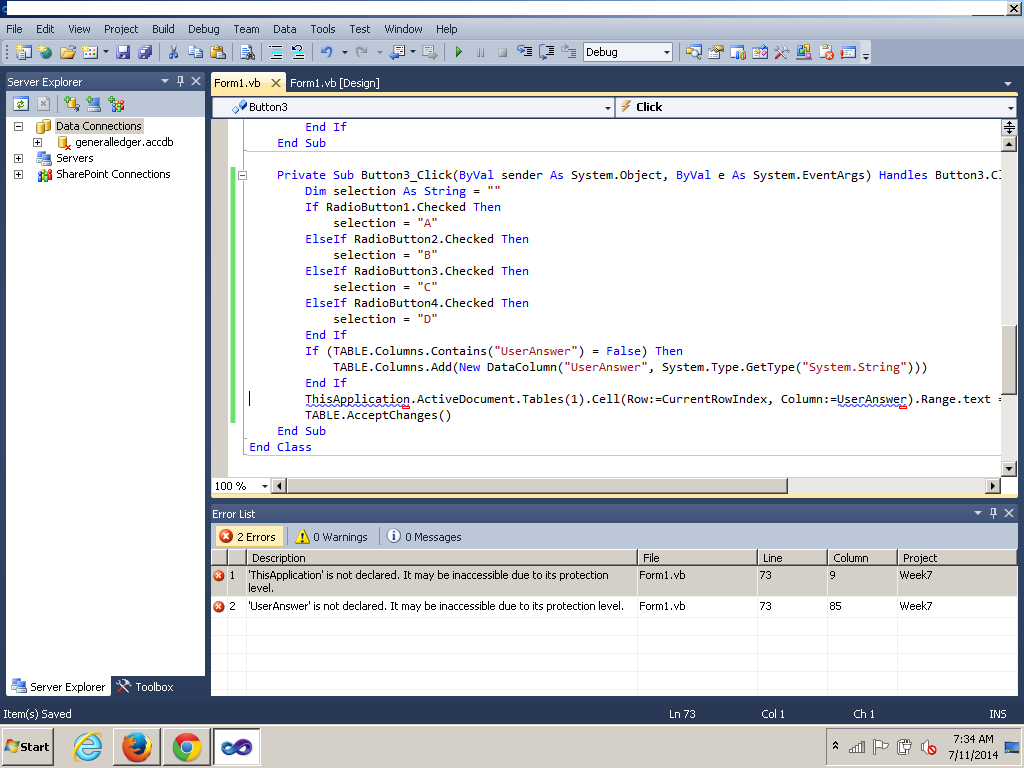Click the Cut scissors icon
This screenshot has height=768, width=1024.
tap(173, 52)
